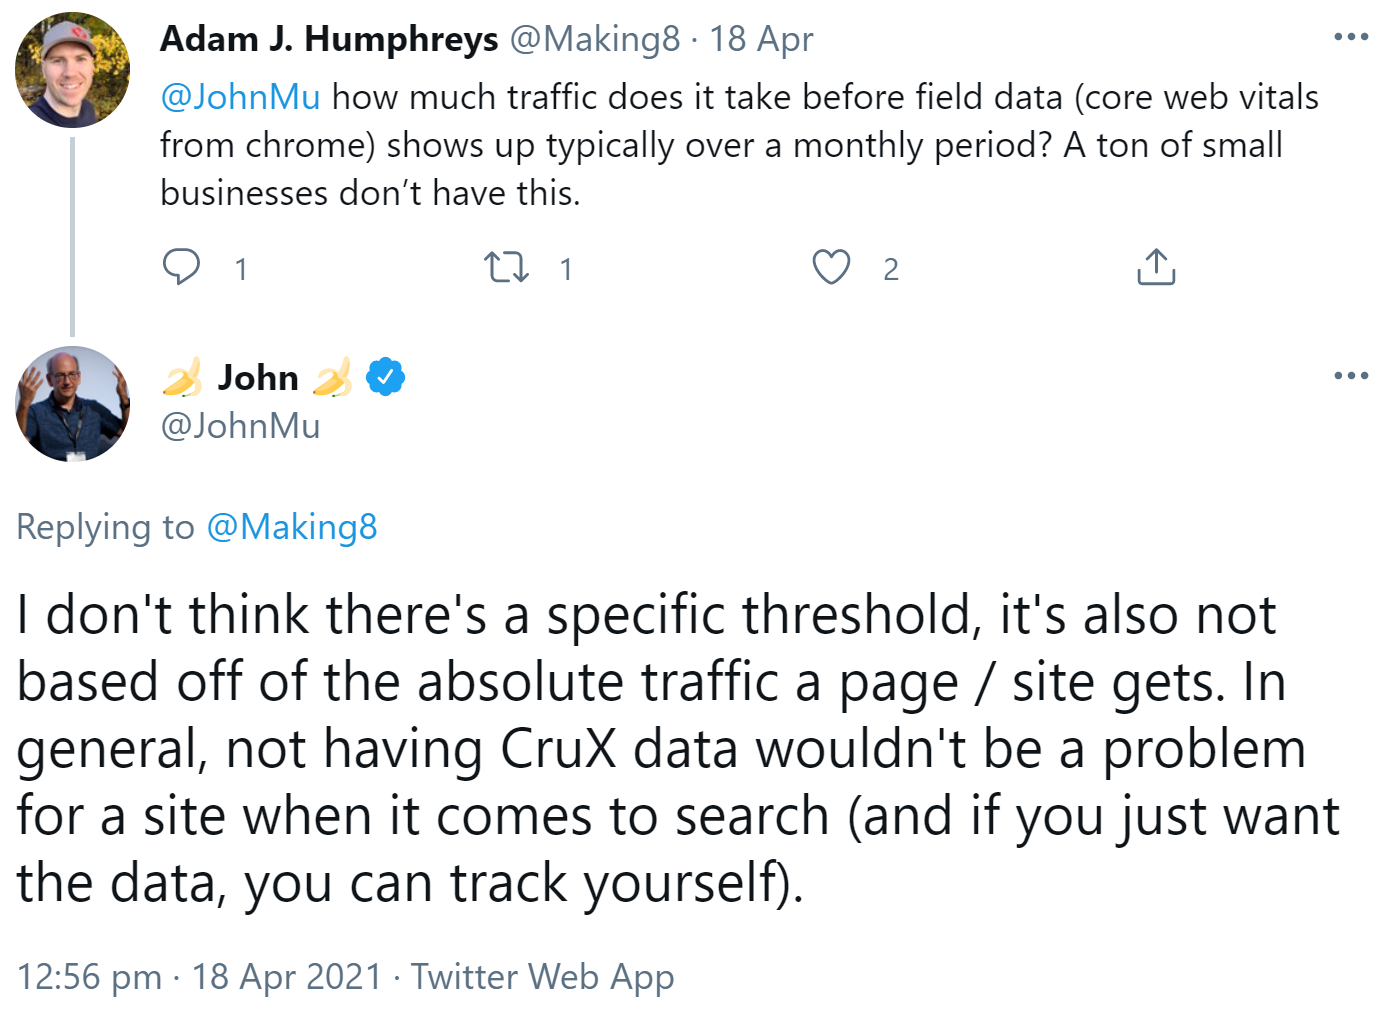Open John's profile picture
Image resolution: width=1397 pixels, height=1023 pixels.
72,404
